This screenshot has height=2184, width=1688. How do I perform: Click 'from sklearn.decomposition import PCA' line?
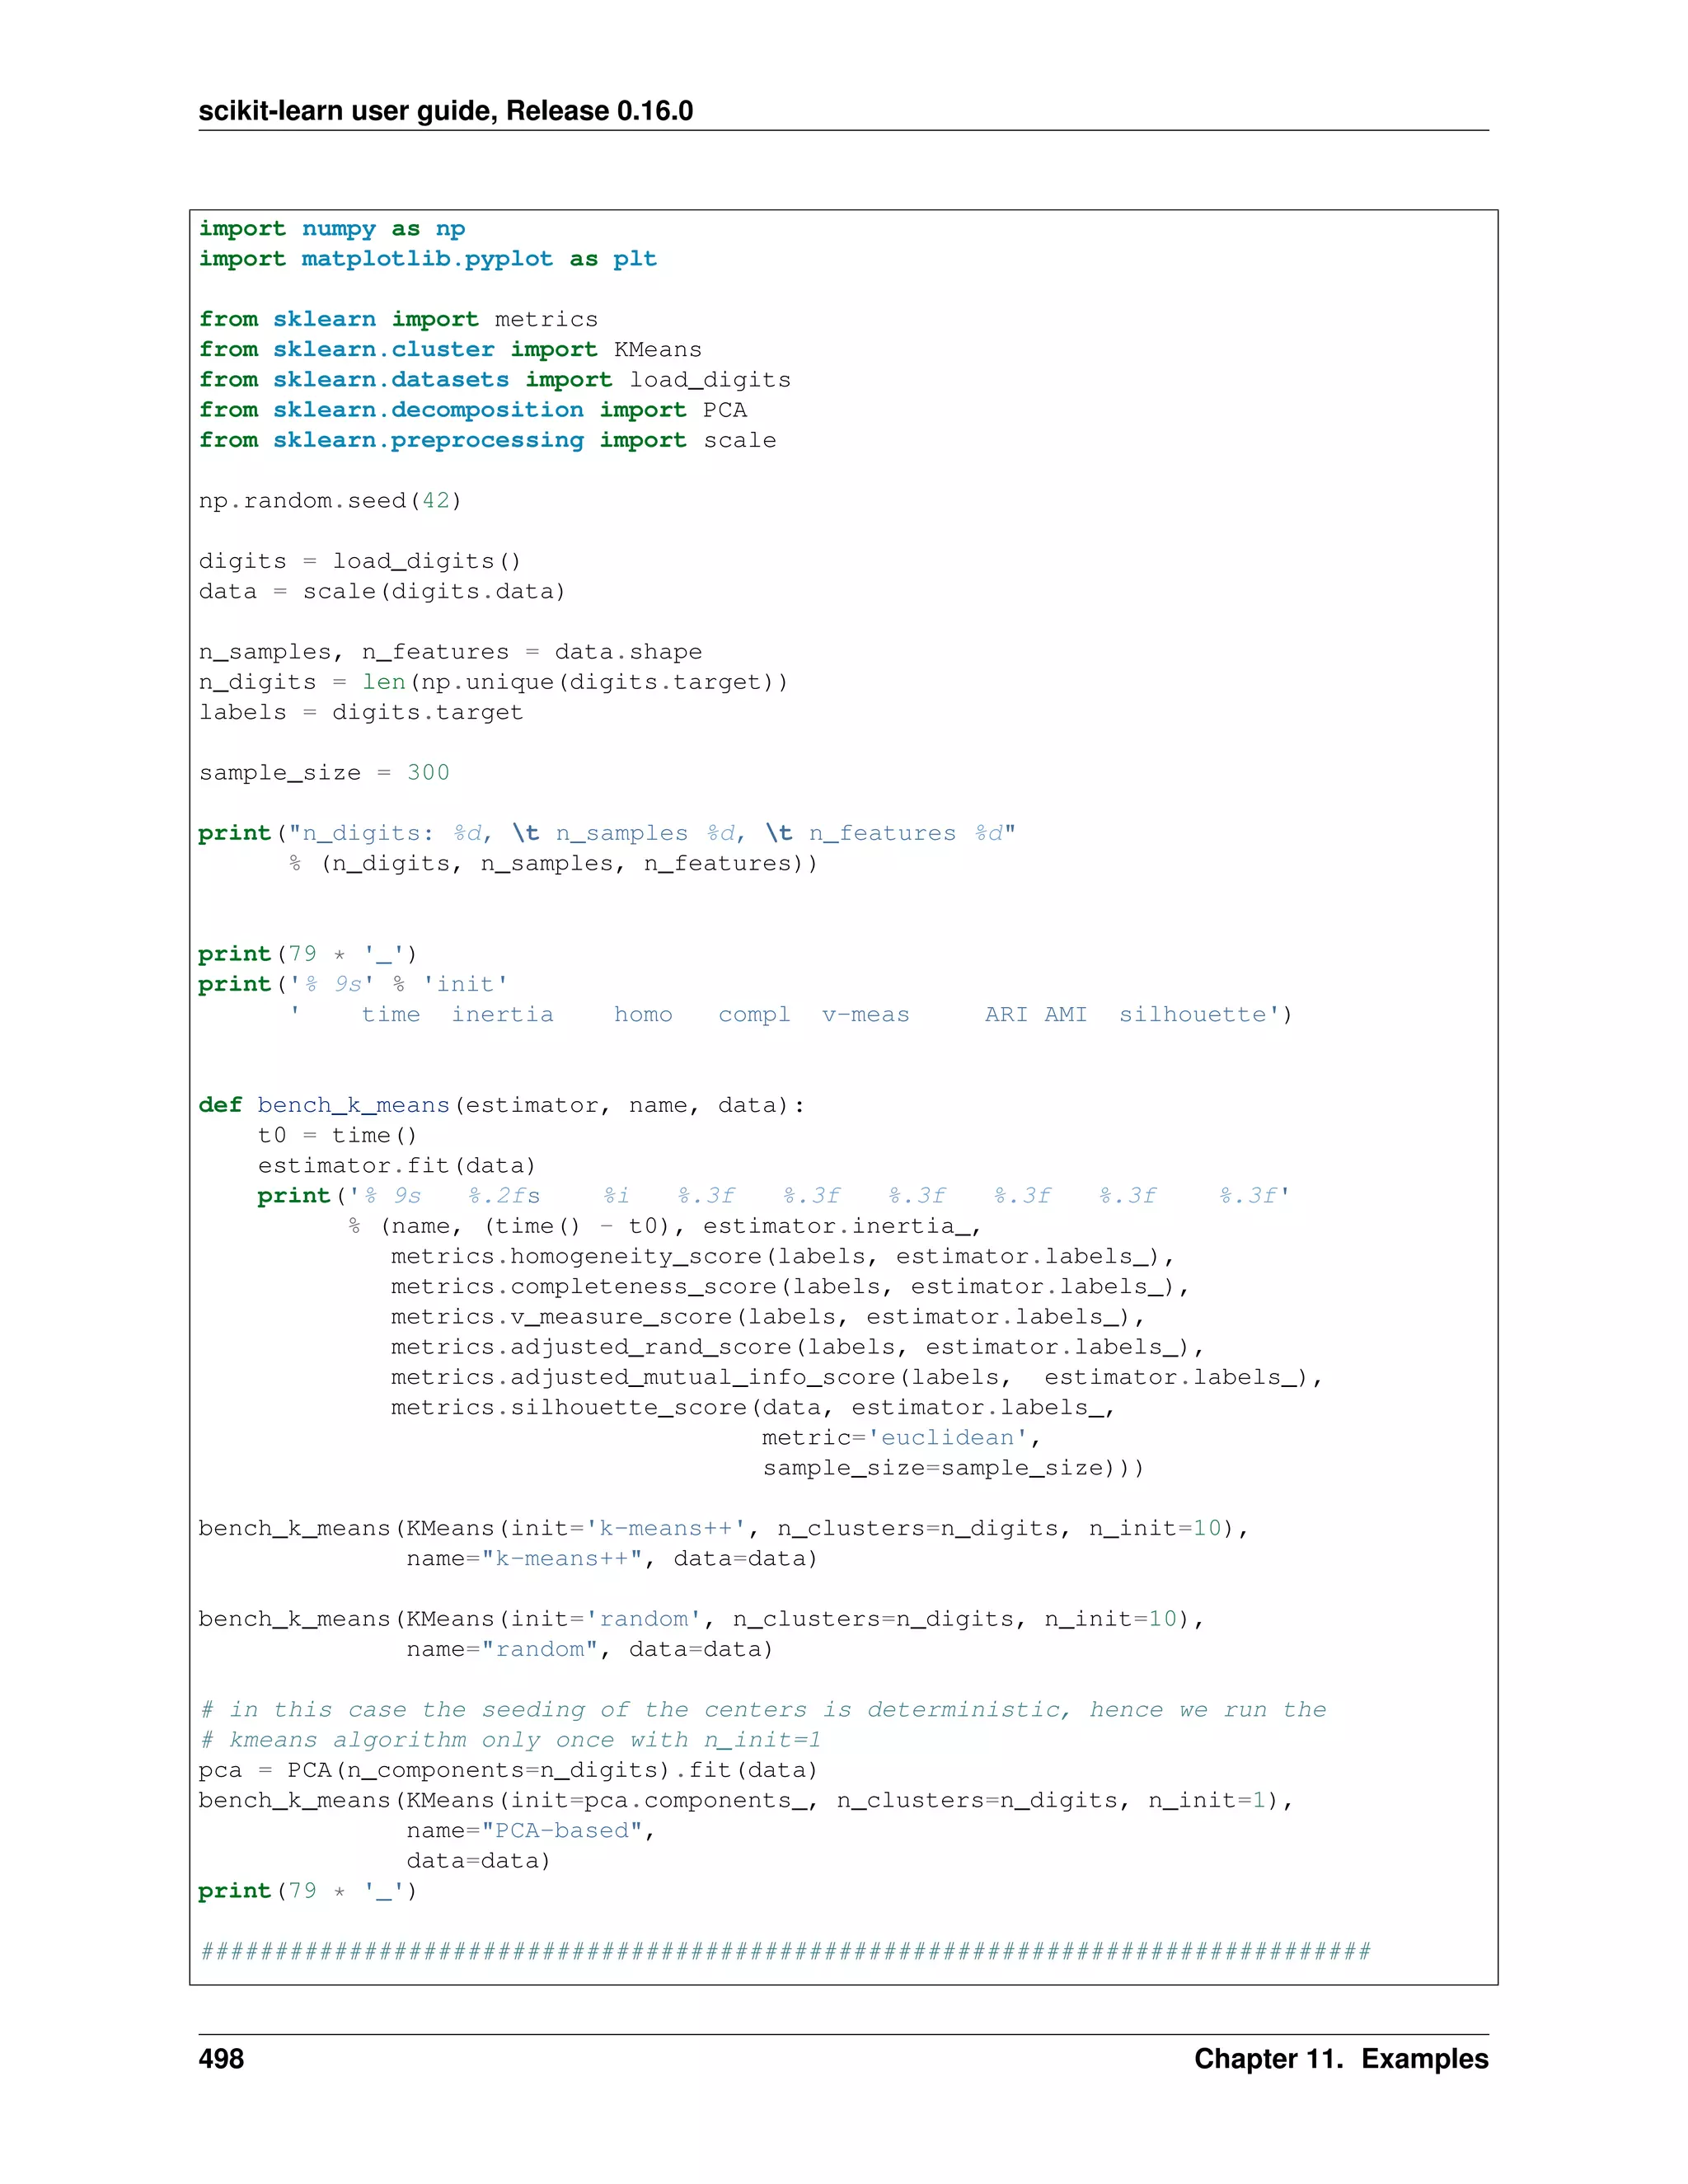473,410
